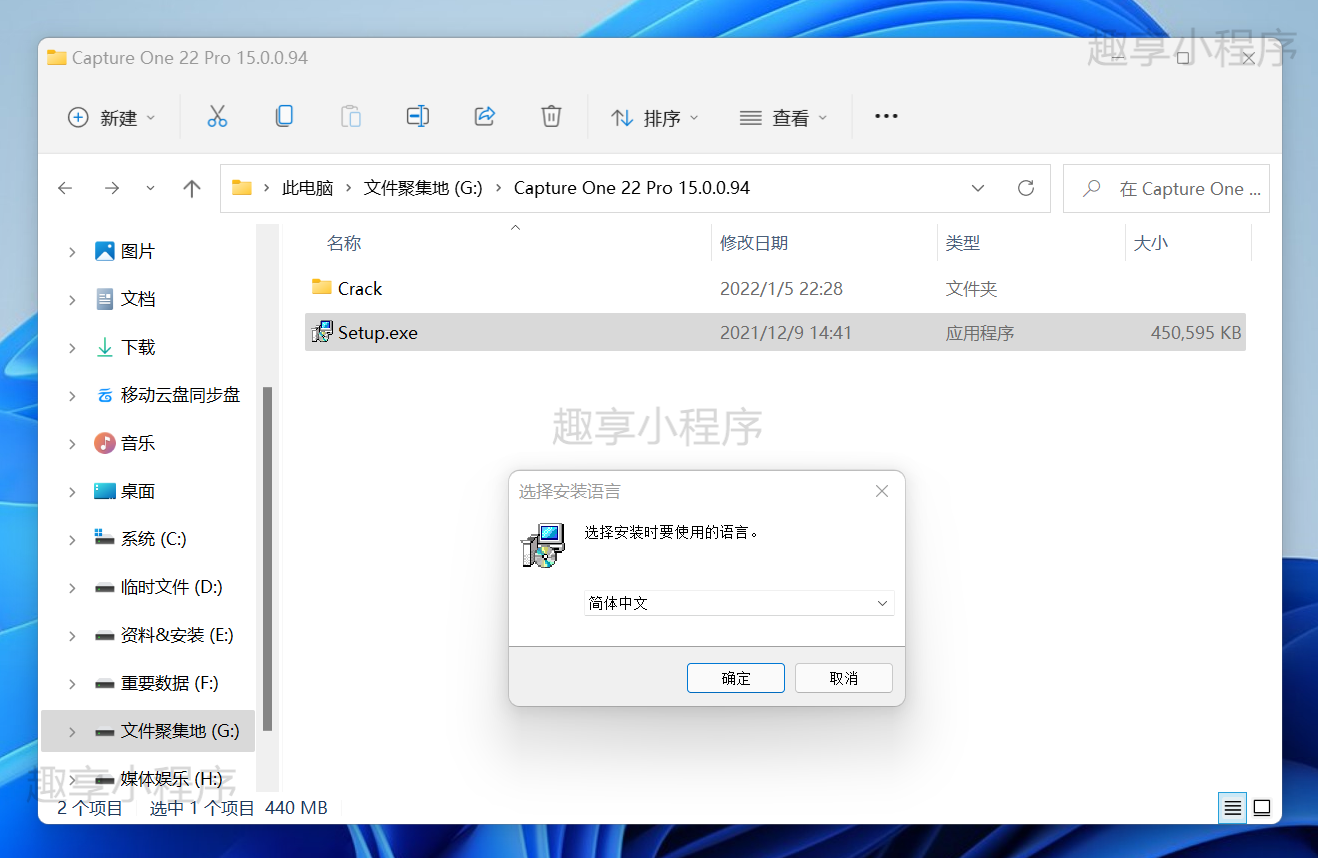The image size is (1318, 858).
Task: Click the 450,595 KB size cell
Action: 1196,332
